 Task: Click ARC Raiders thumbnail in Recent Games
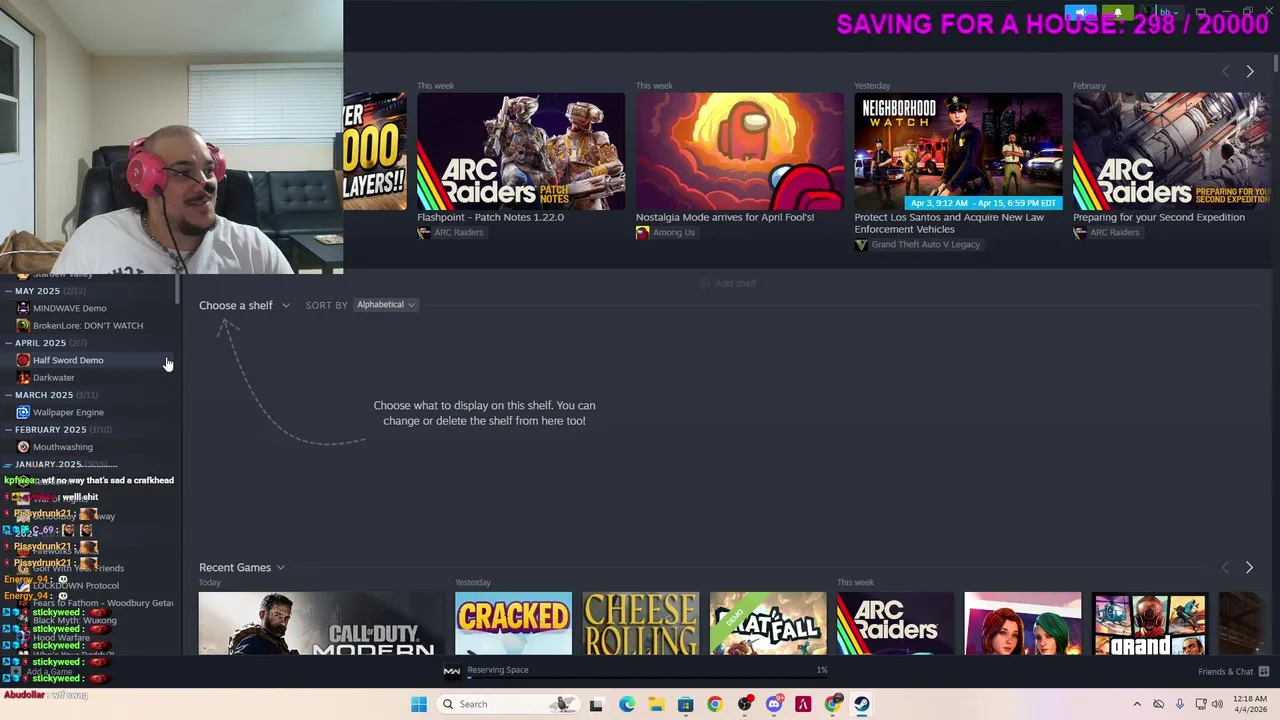tap(895, 624)
